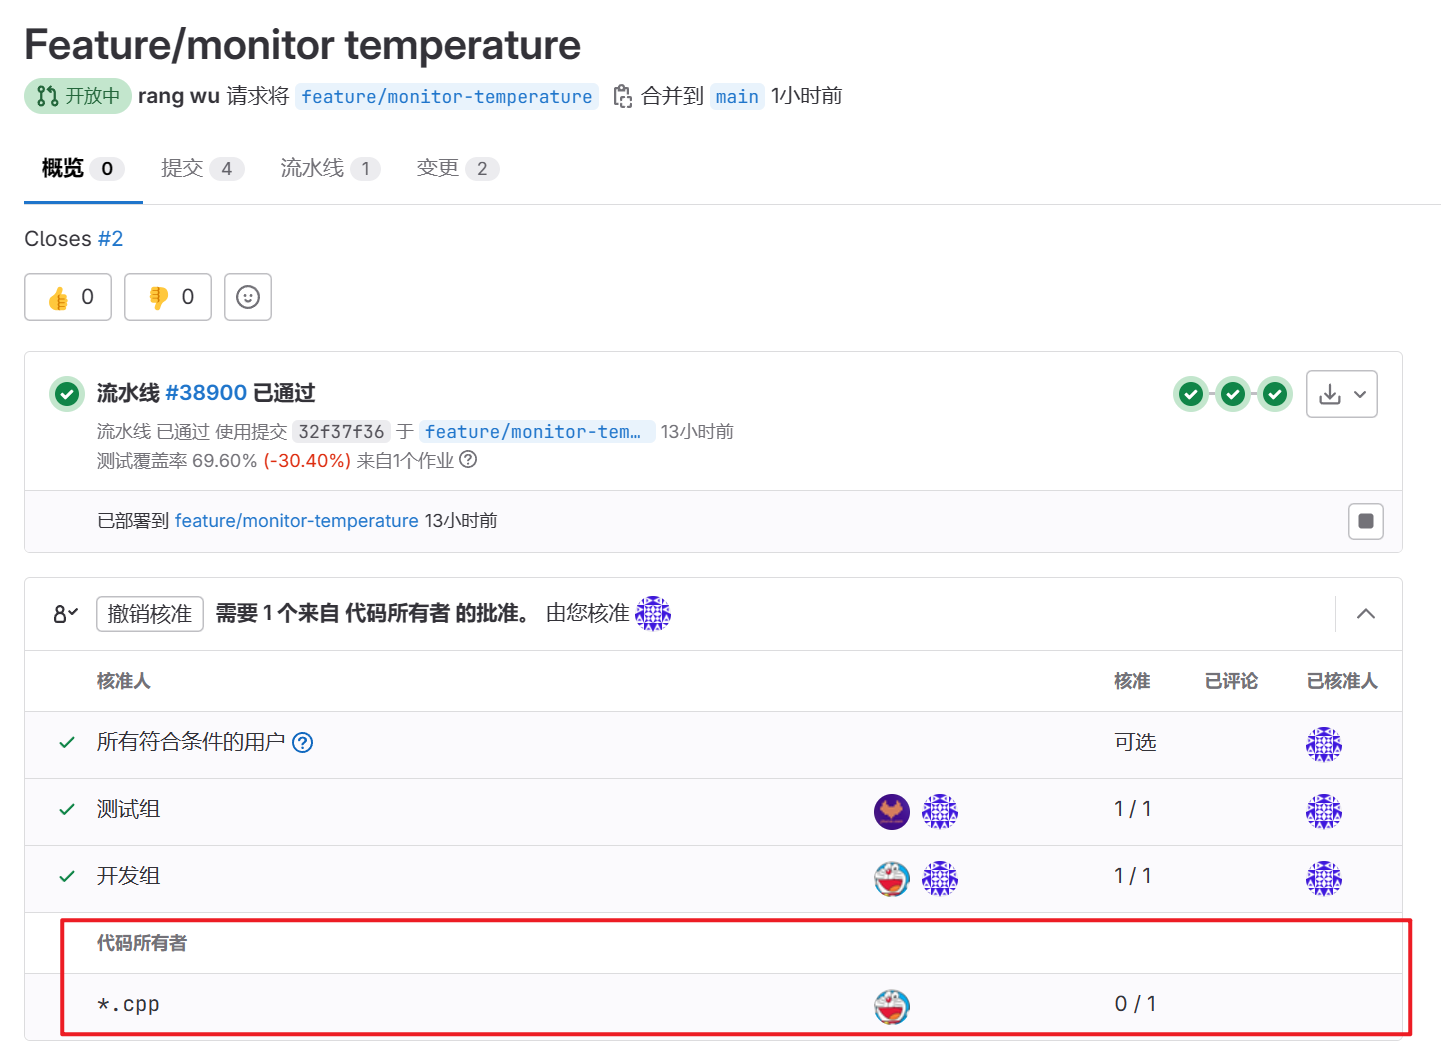Toggle the thumbs down reaction
The width and height of the screenshot is (1441, 1047).
(x=167, y=296)
